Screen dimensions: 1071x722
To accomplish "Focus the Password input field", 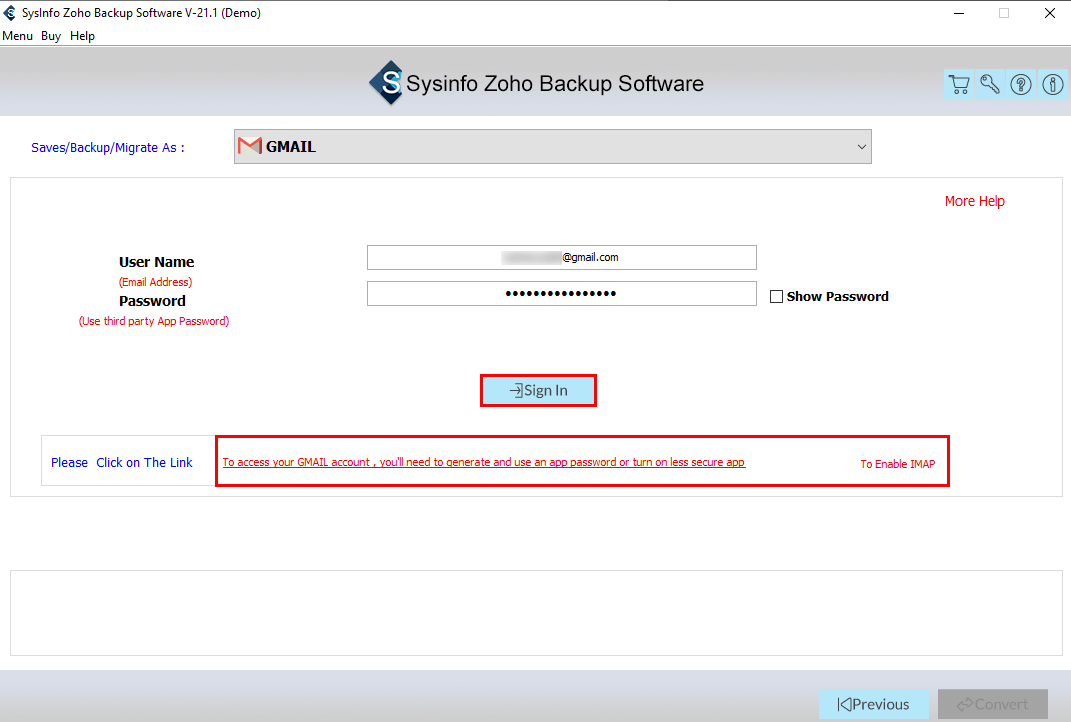I will (x=561, y=294).
